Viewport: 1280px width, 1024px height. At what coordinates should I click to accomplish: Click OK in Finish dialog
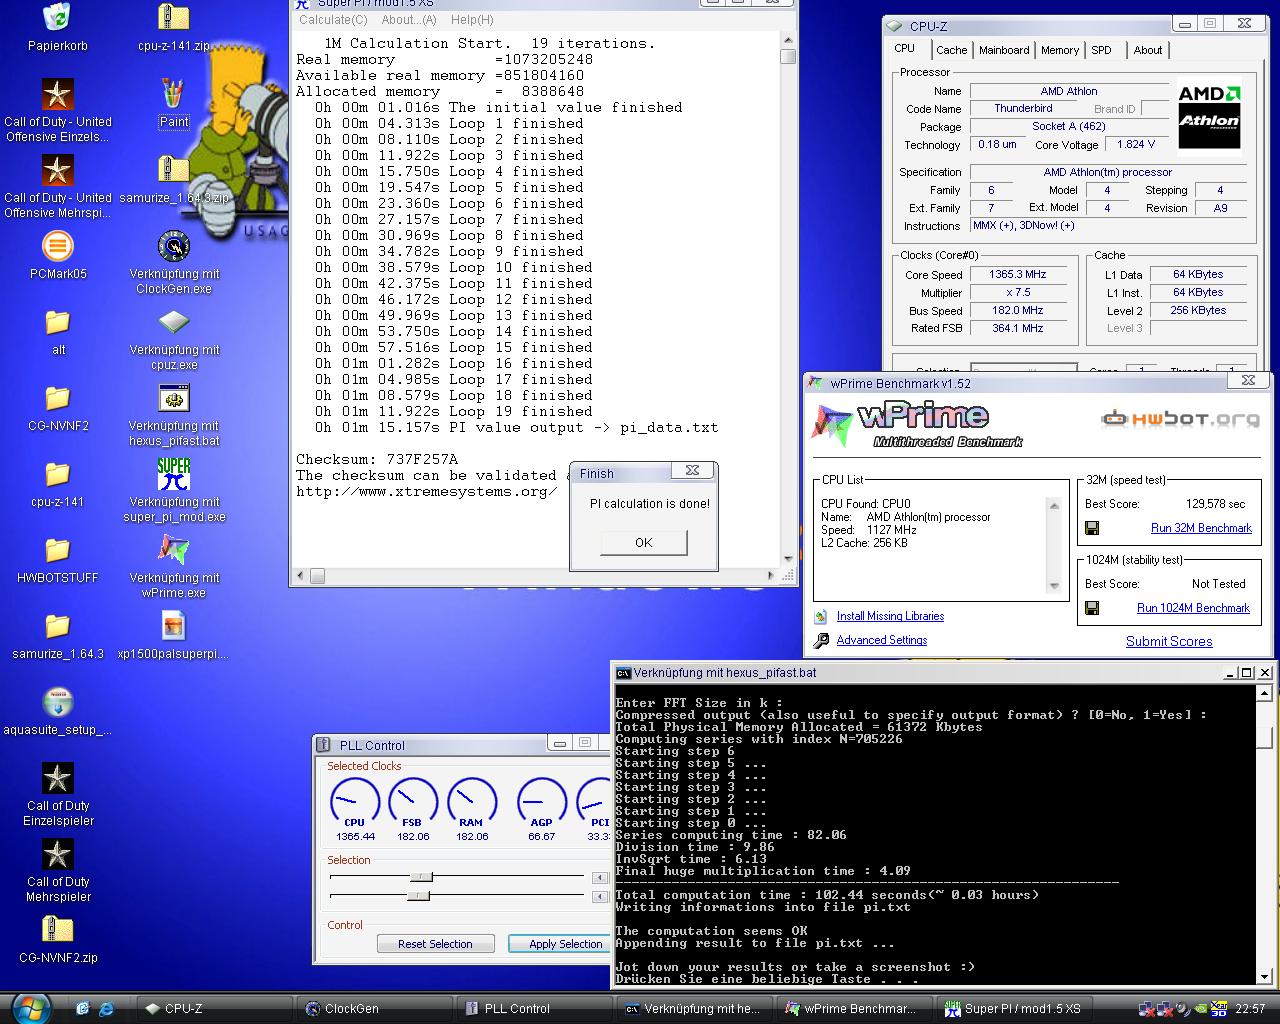(x=643, y=542)
